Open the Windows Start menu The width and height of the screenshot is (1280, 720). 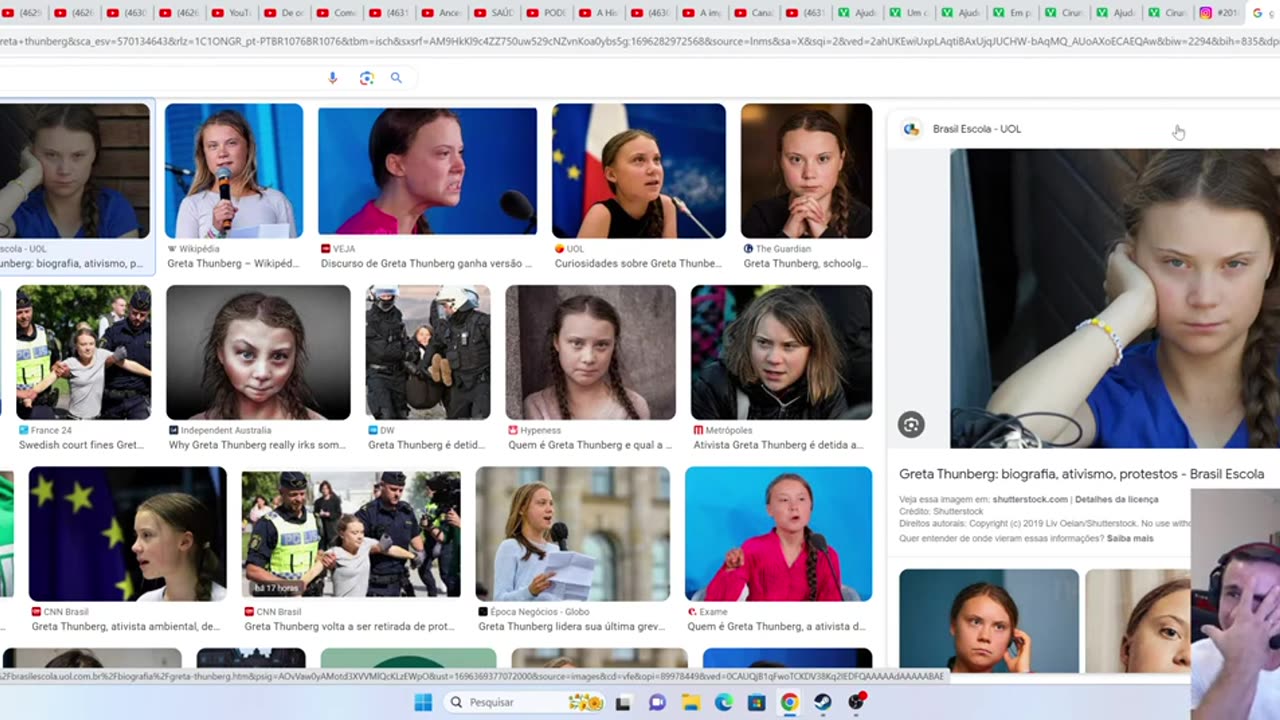423,702
